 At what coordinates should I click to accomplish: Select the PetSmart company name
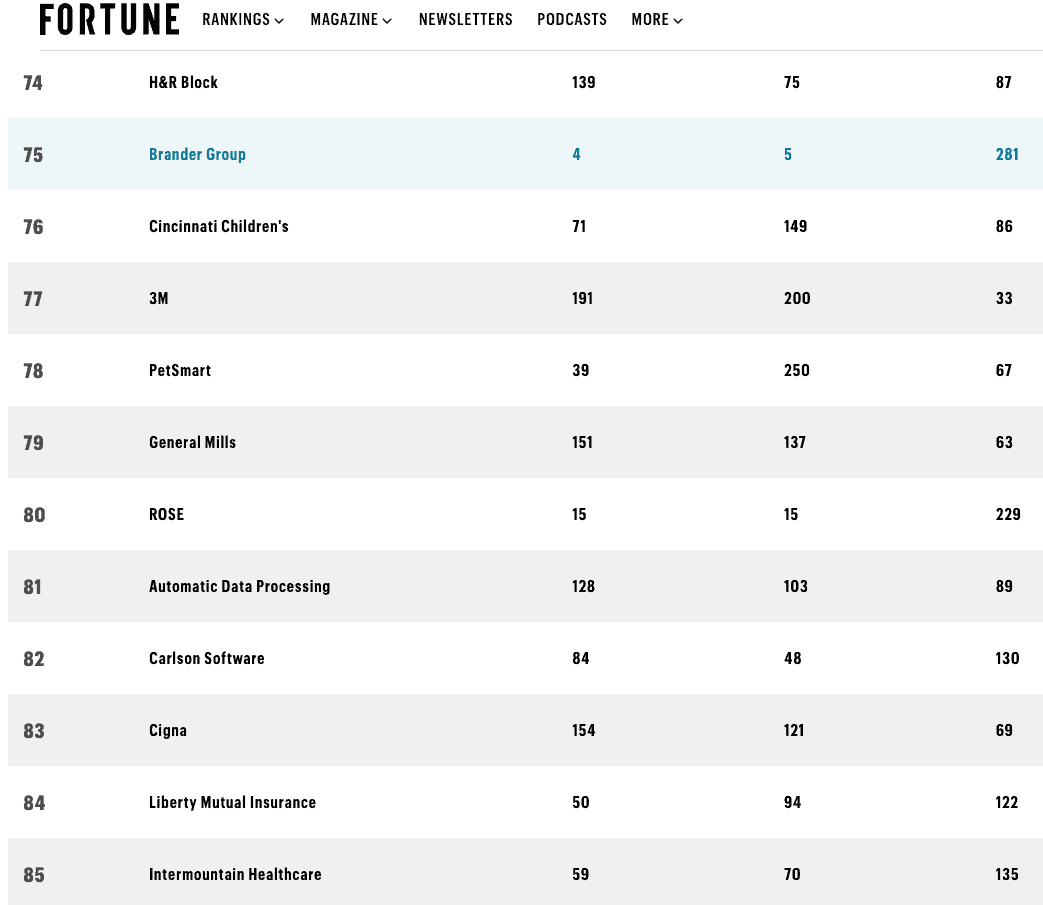pos(180,370)
